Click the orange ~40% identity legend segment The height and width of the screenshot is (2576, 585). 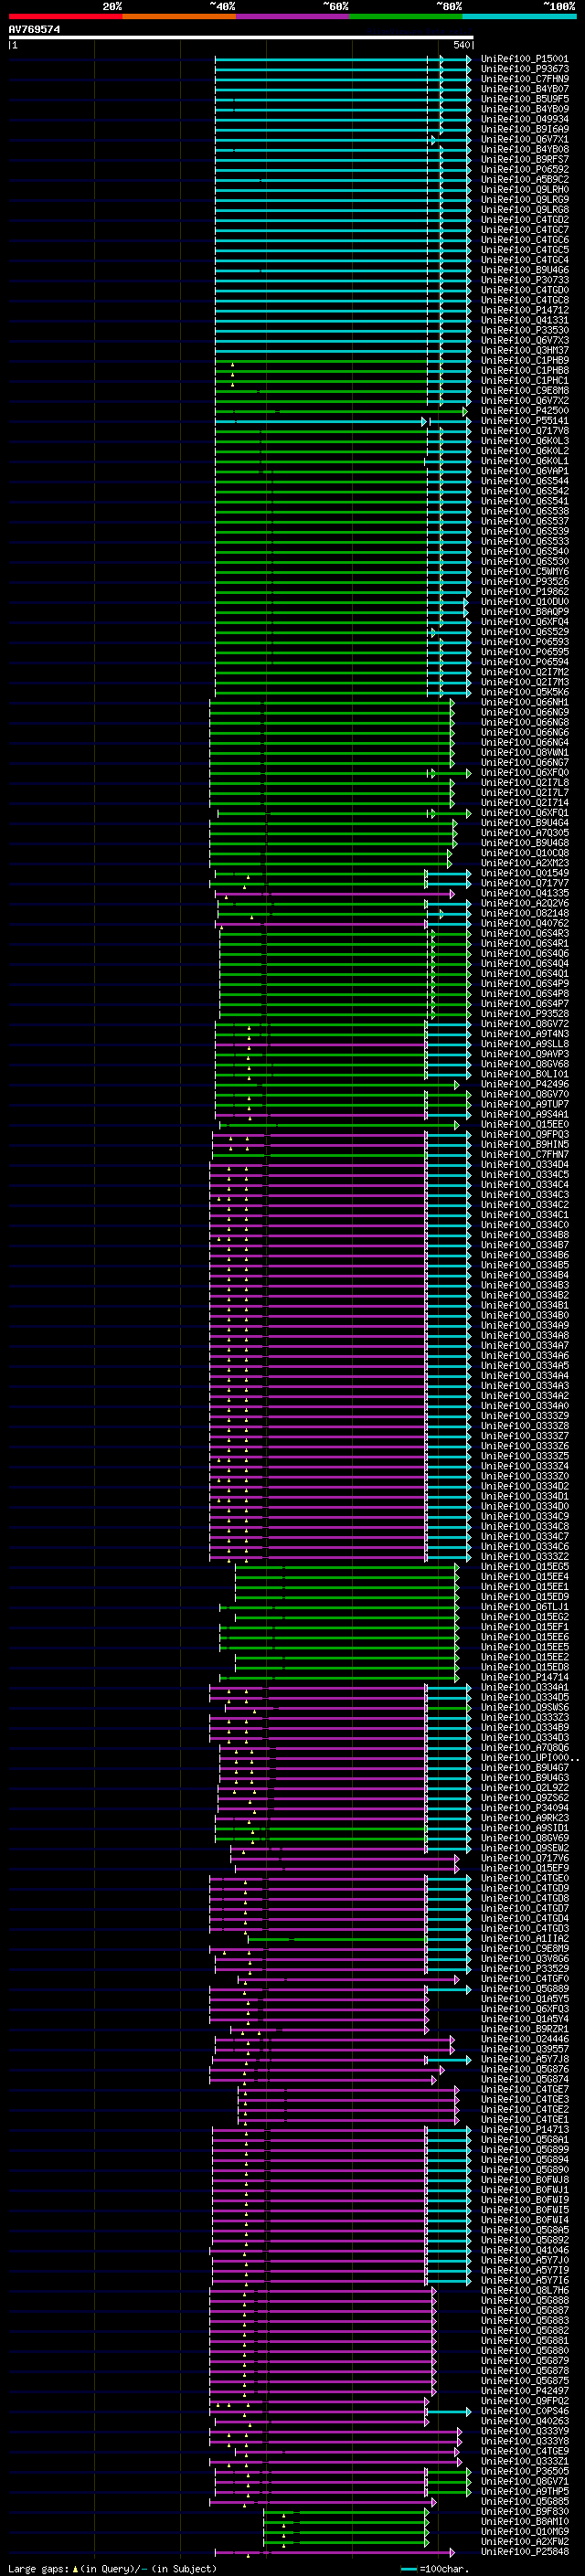179,16
